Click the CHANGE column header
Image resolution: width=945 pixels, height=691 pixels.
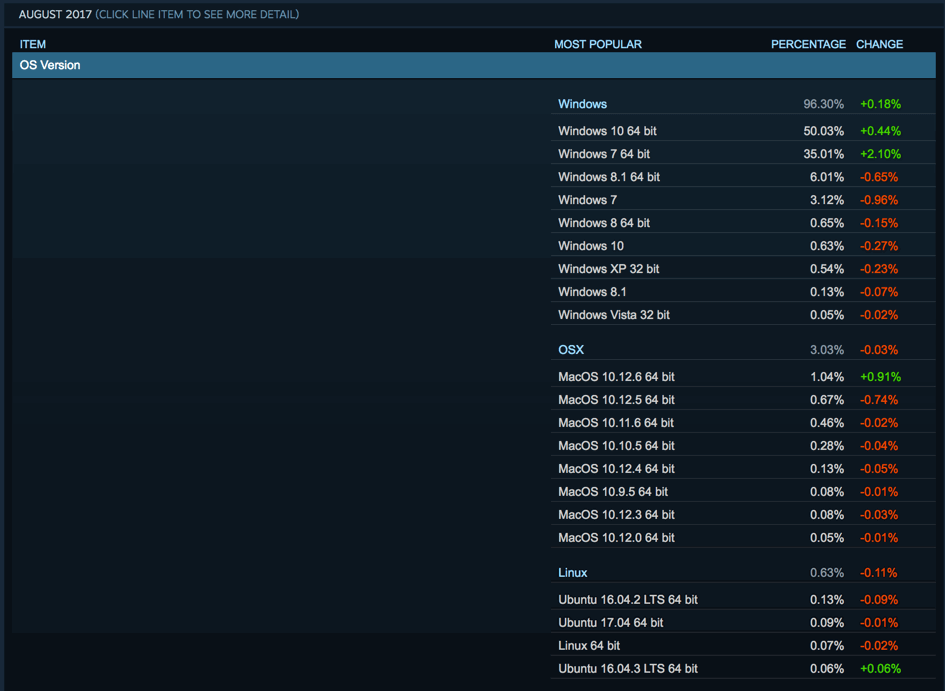(x=879, y=45)
